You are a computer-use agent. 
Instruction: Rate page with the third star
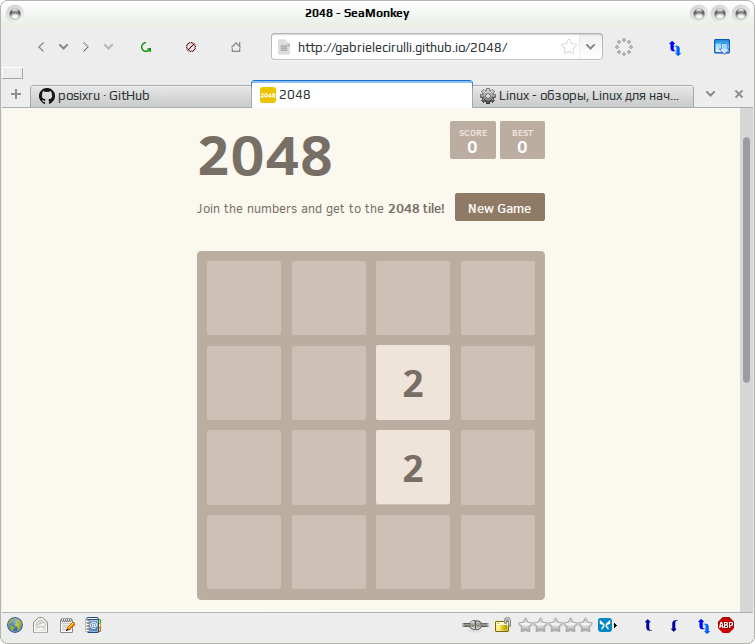click(x=556, y=626)
